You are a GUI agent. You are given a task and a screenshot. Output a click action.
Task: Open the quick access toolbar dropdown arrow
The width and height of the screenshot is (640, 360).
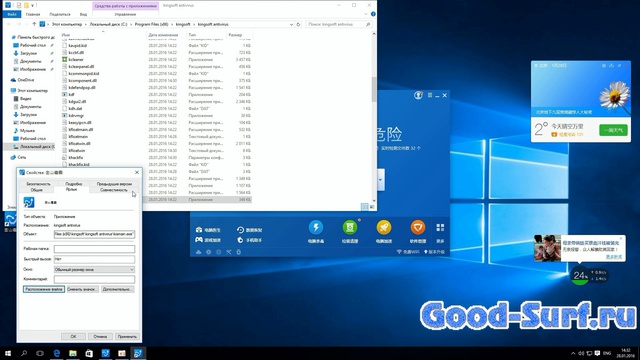point(33,5)
